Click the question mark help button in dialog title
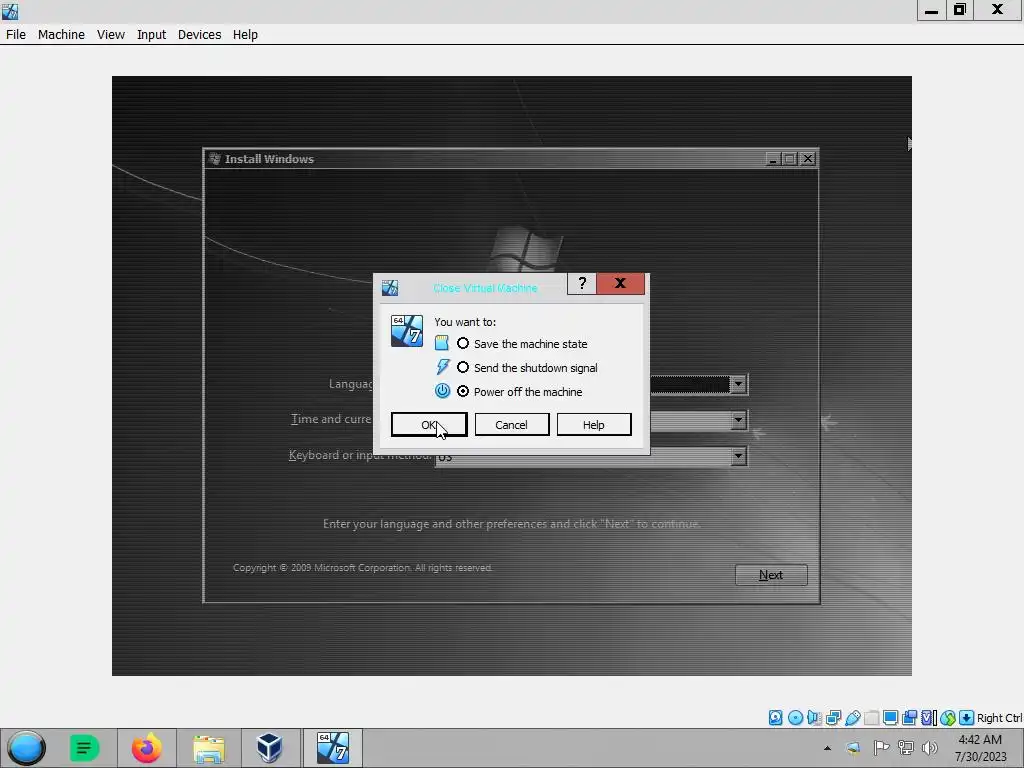 pyautogui.click(x=582, y=283)
